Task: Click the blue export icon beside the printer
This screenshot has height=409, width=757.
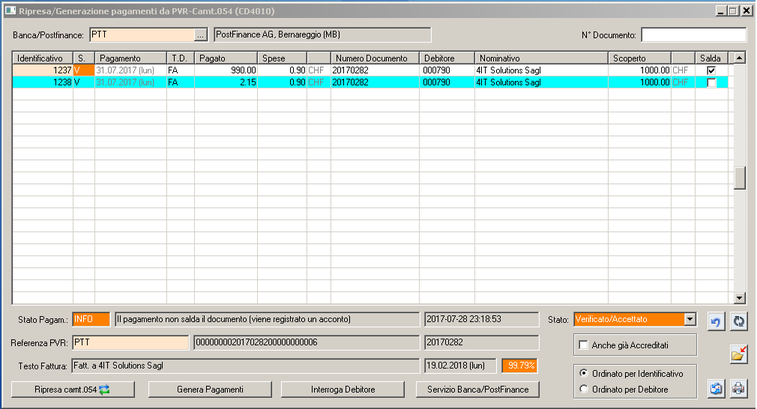Action: tap(716, 388)
